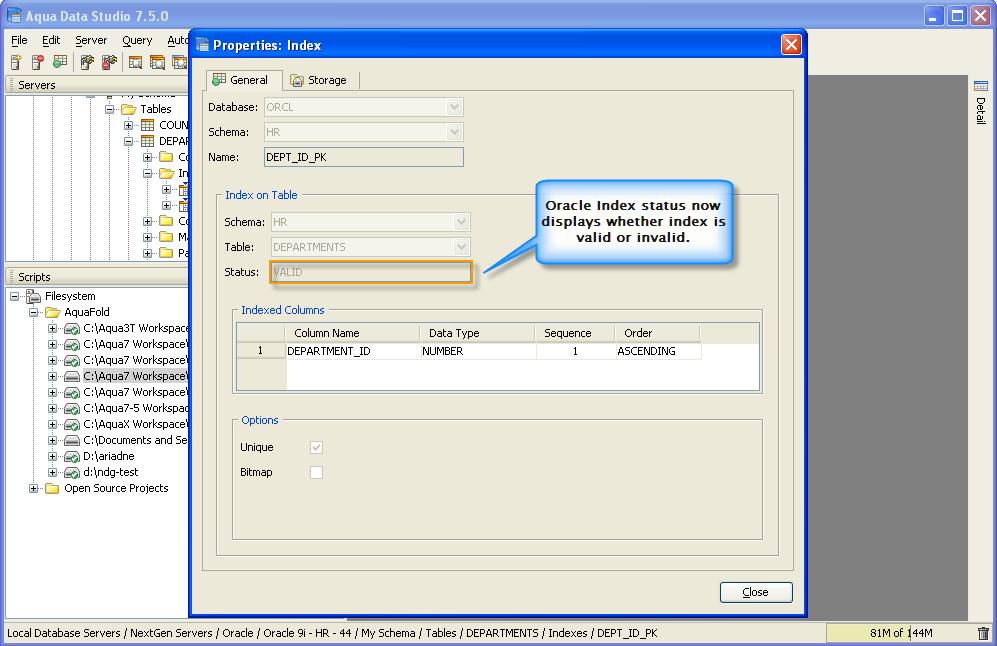Collapse the AquaFold folder node

[x=33, y=312]
